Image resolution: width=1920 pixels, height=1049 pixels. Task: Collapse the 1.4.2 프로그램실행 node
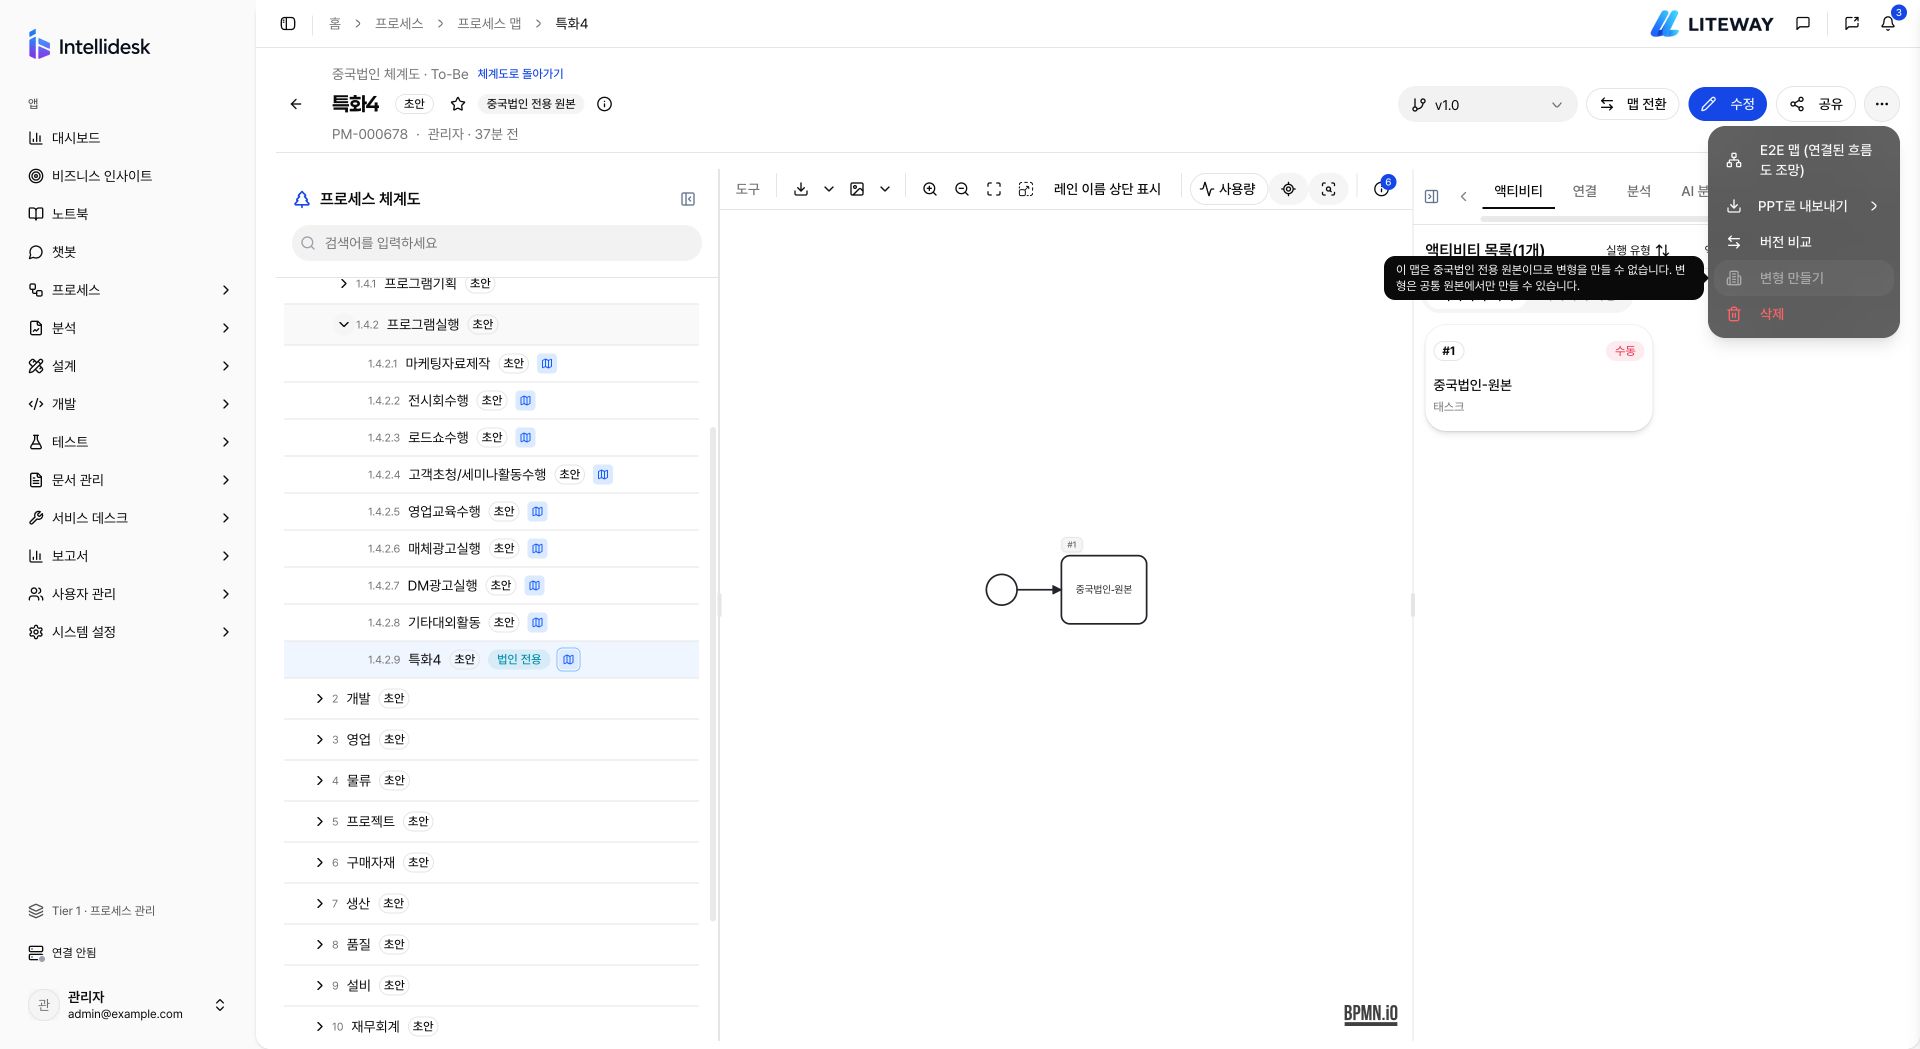tap(343, 324)
